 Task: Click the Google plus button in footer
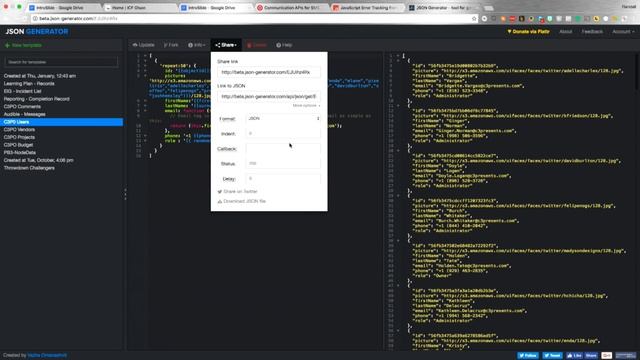[x=607, y=356]
